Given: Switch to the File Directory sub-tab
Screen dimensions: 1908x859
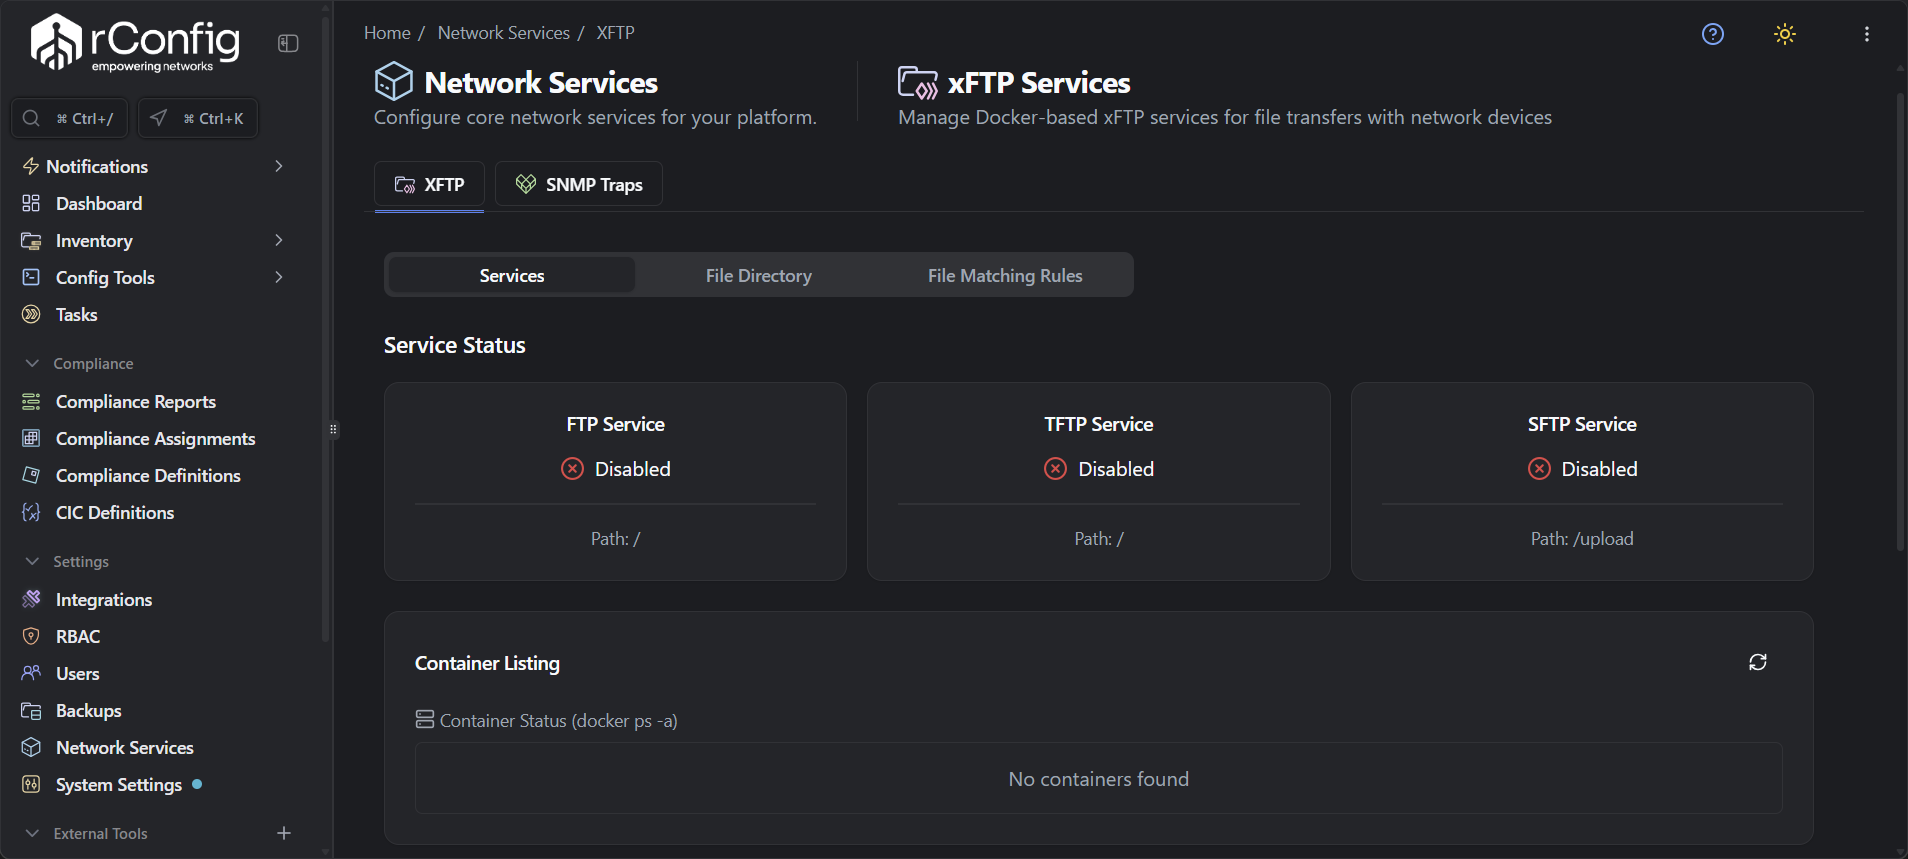Looking at the screenshot, I should tap(759, 275).
